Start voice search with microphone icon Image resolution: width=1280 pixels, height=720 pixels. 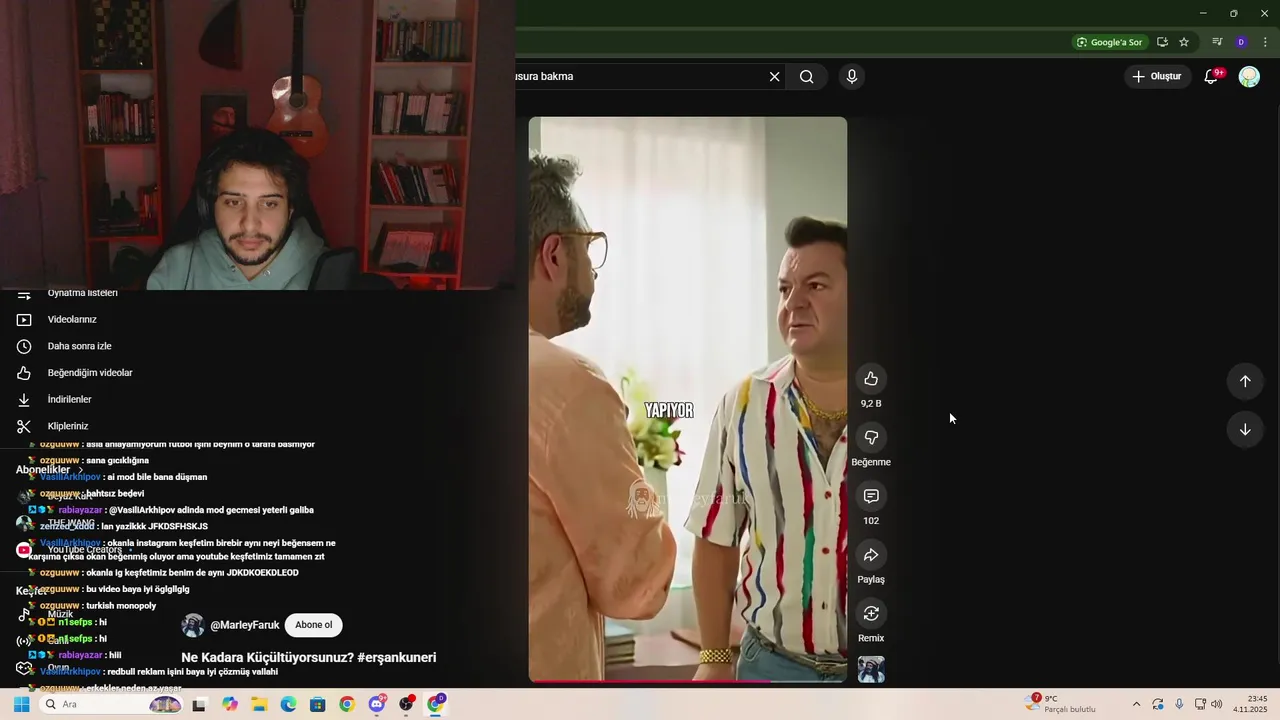click(x=852, y=77)
